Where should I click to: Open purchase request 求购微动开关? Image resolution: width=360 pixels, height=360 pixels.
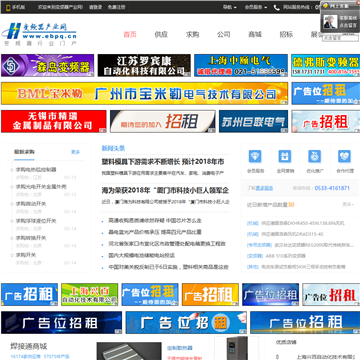[x=31, y=204]
